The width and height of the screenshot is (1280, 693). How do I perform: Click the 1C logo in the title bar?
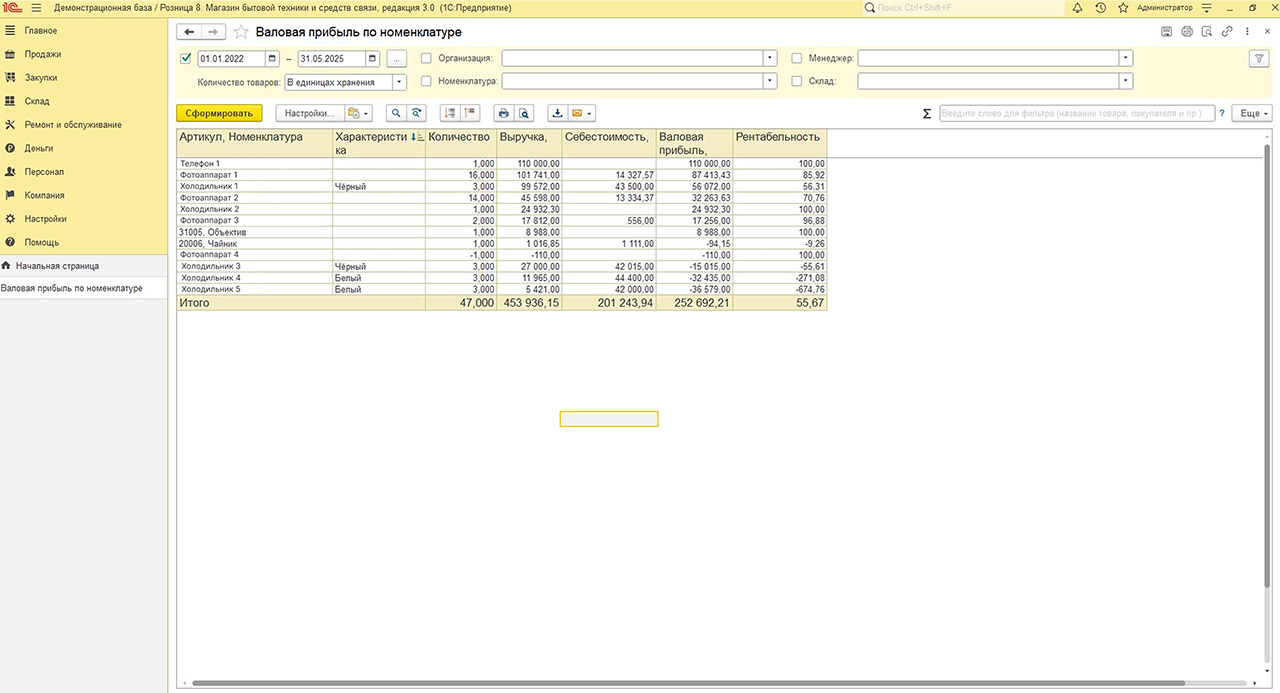click(13, 7)
